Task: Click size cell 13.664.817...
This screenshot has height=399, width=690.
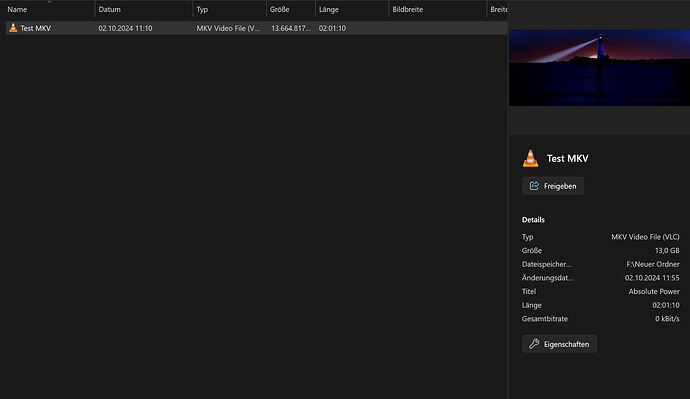Action: (291, 28)
